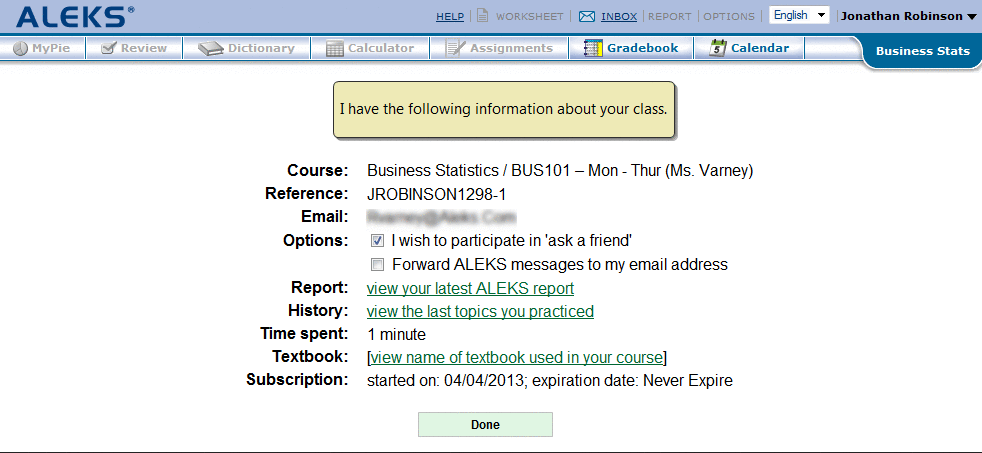Click the Gradebook icon
The width and height of the screenshot is (982, 453).
coord(592,48)
